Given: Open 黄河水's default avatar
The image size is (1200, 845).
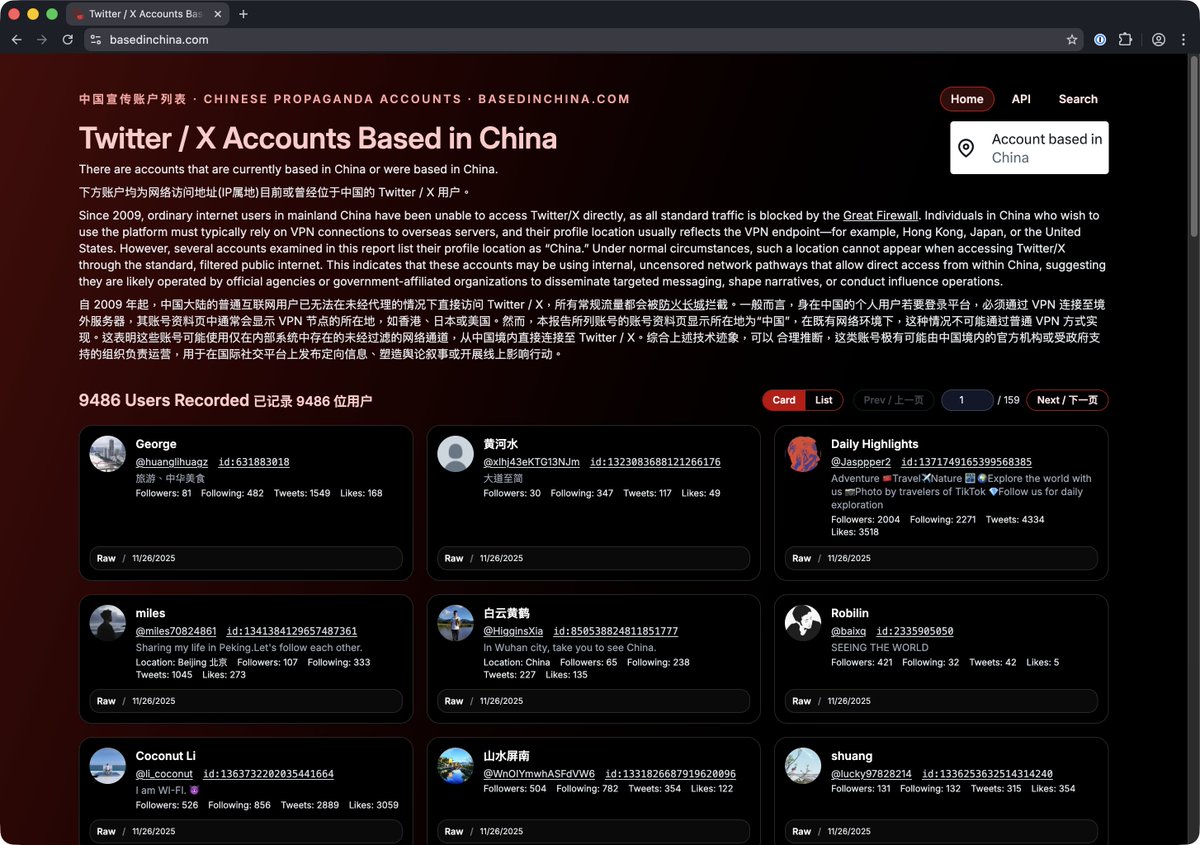Looking at the screenshot, I should [455, 454].
